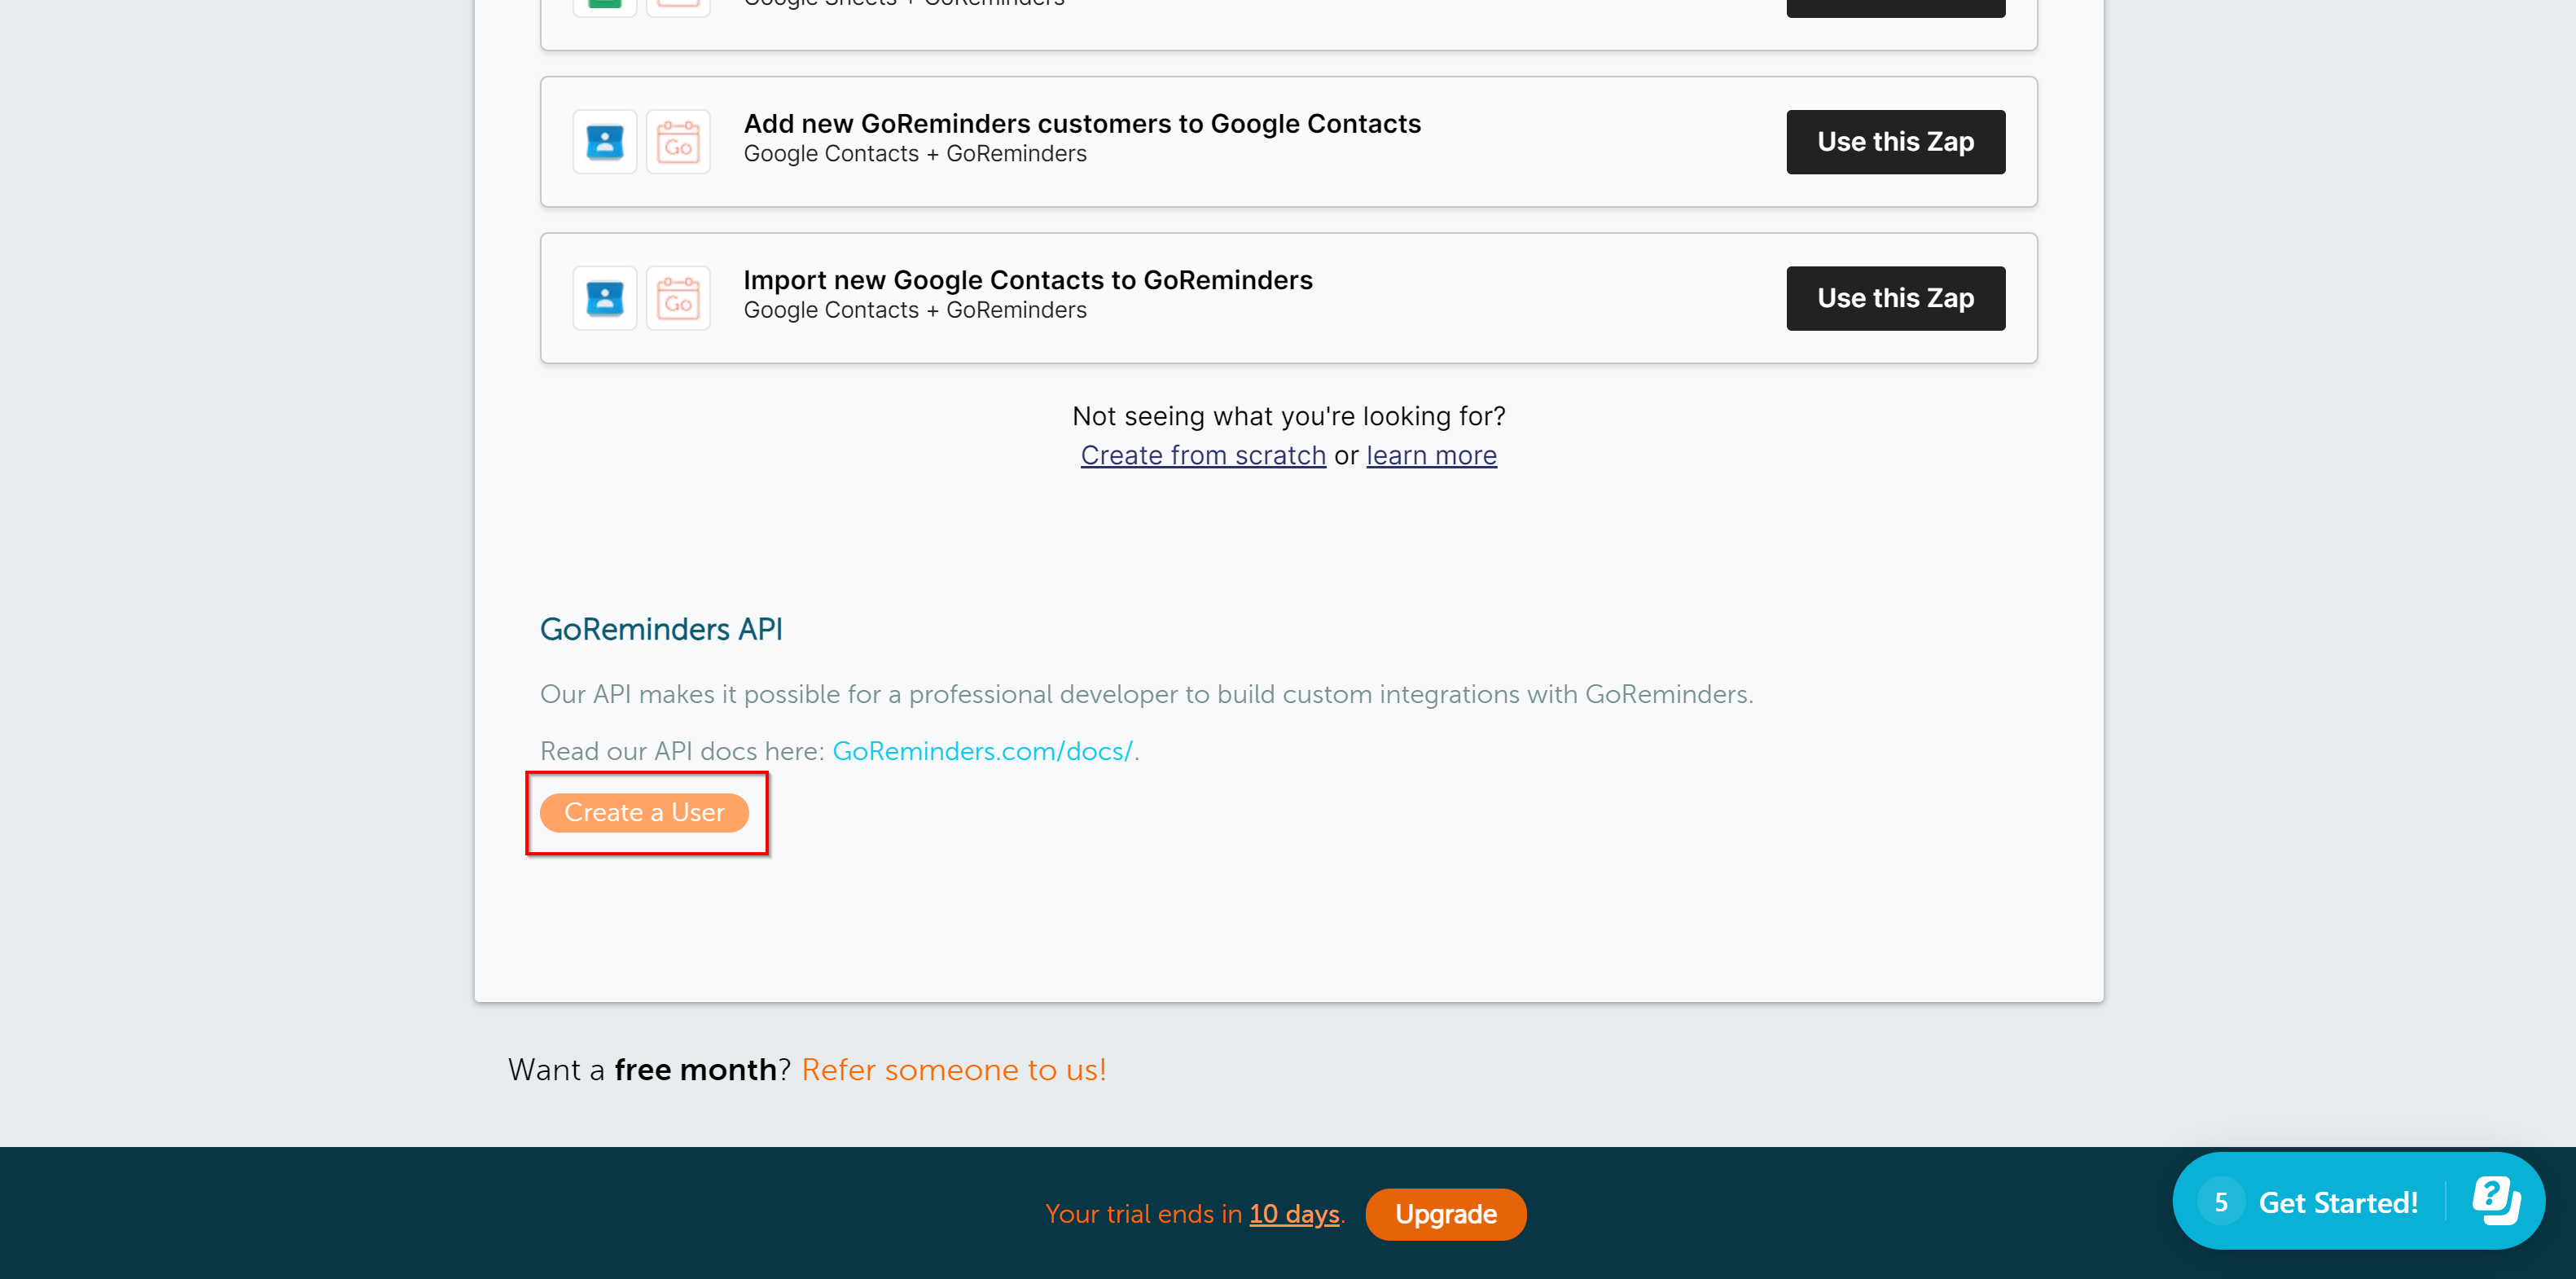Image resolution: width=2576 pixels, height=1279 pixels.
Task: Click the Google Contacts icon in Import Zap
Action: click(604, 297)
